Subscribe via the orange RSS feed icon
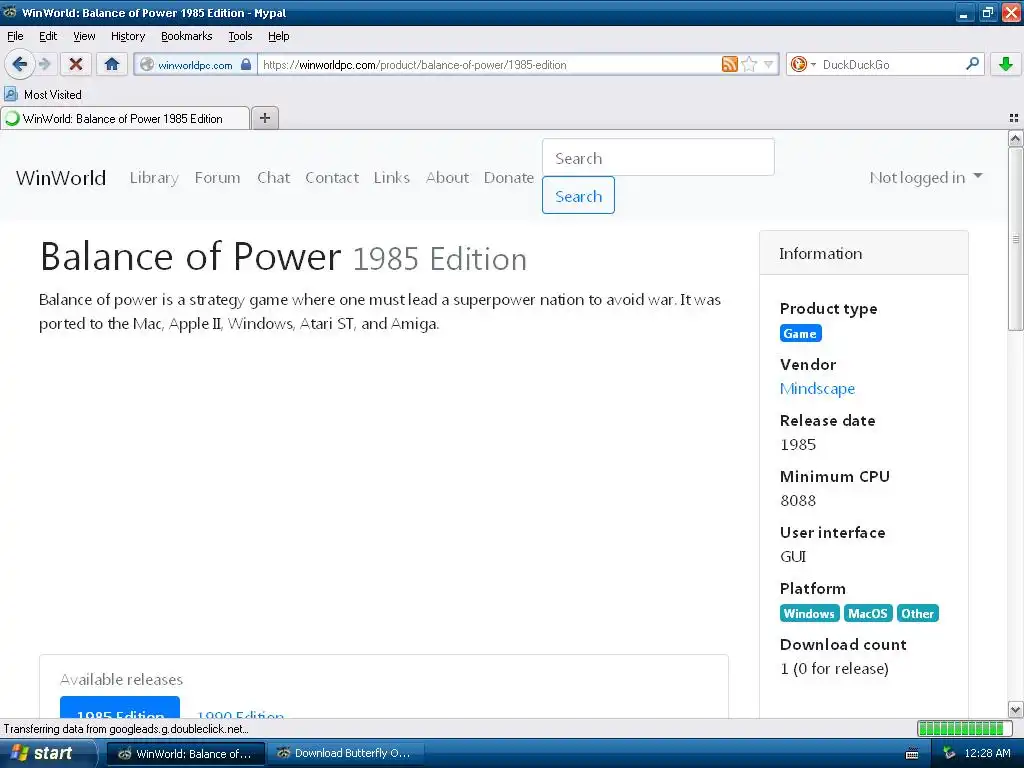 click(x=729, y=64)
